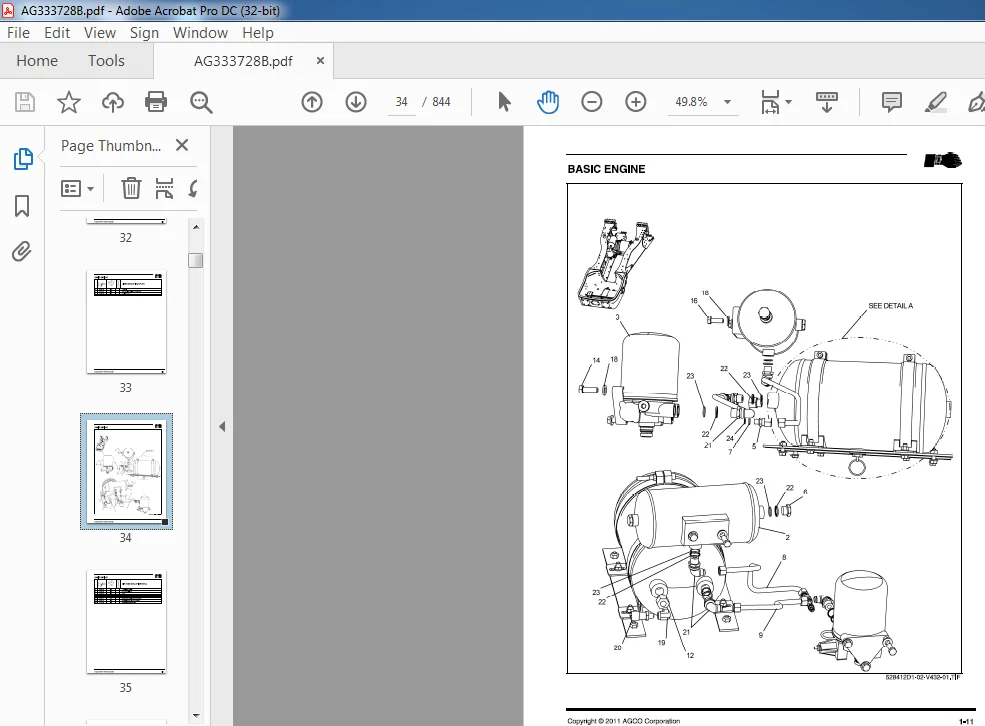
Task: Add a comment with speech bubble icon
Action: (x=891, y=102)
